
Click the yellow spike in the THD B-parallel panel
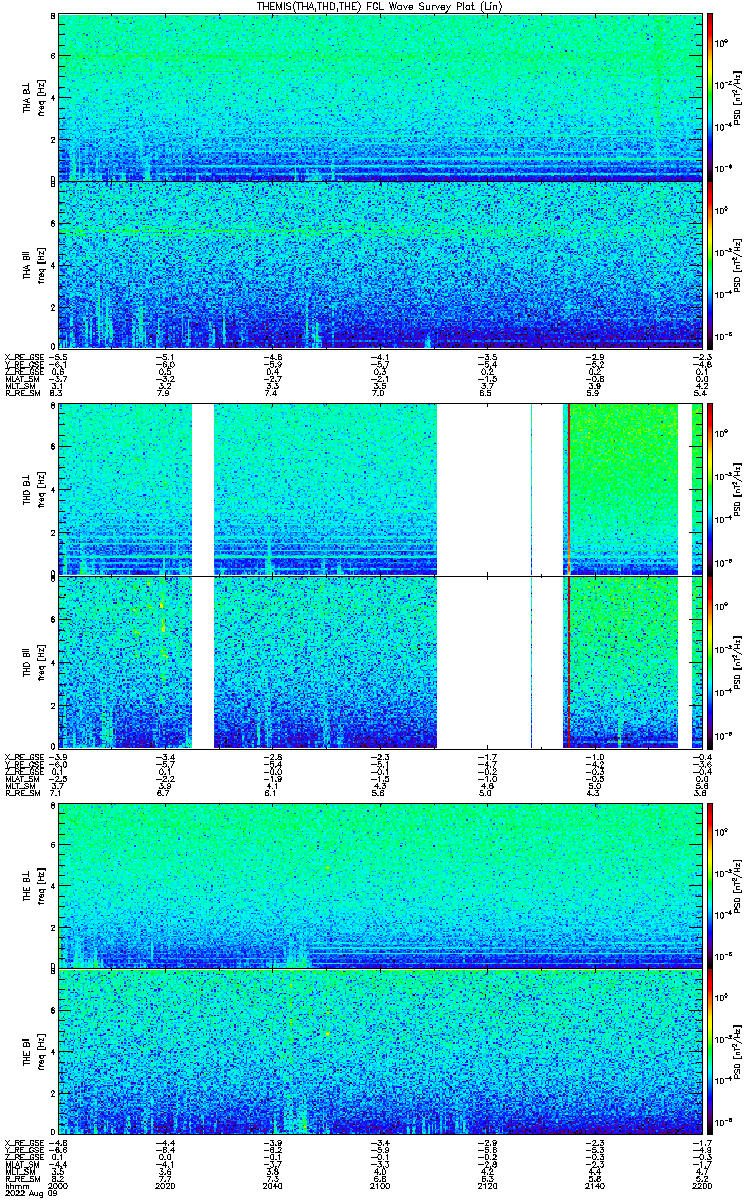click(x=162, y=615)
